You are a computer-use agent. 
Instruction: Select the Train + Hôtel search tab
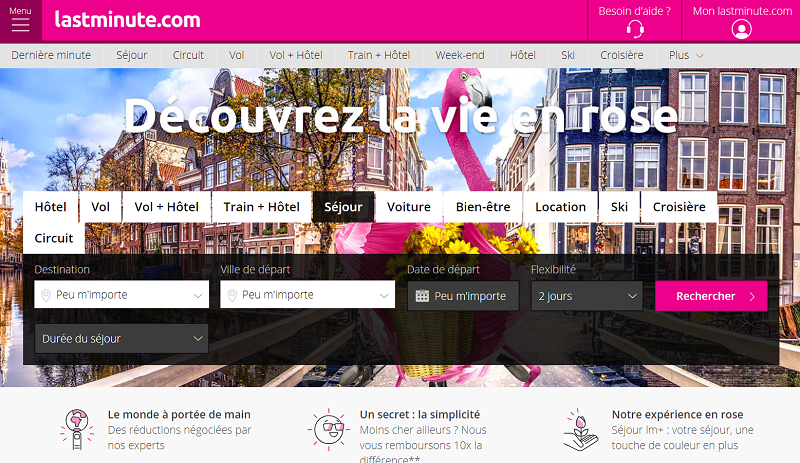click(x=262, y=207)
